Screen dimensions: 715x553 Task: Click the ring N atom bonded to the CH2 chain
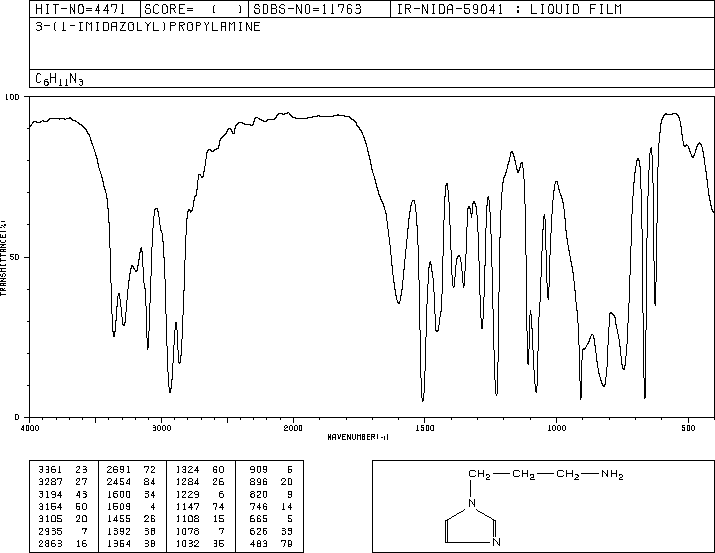471,503
